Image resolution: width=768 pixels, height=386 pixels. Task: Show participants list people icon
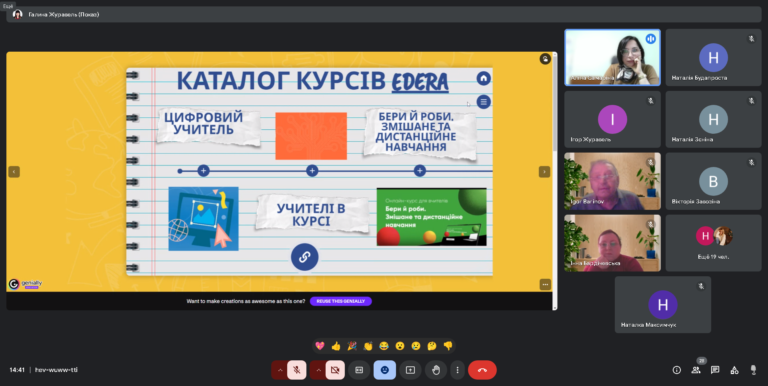tap(696, 370)
